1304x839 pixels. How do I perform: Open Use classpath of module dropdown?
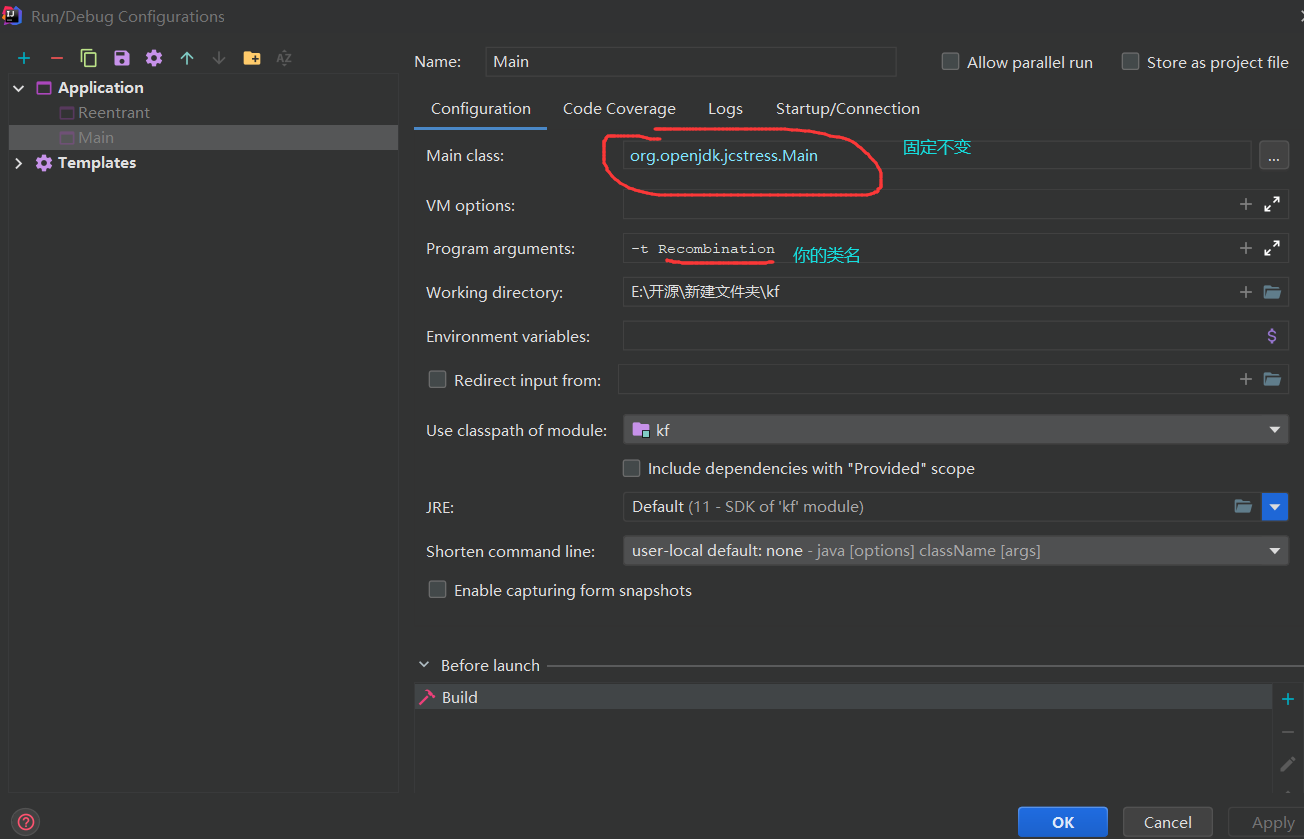956,429
